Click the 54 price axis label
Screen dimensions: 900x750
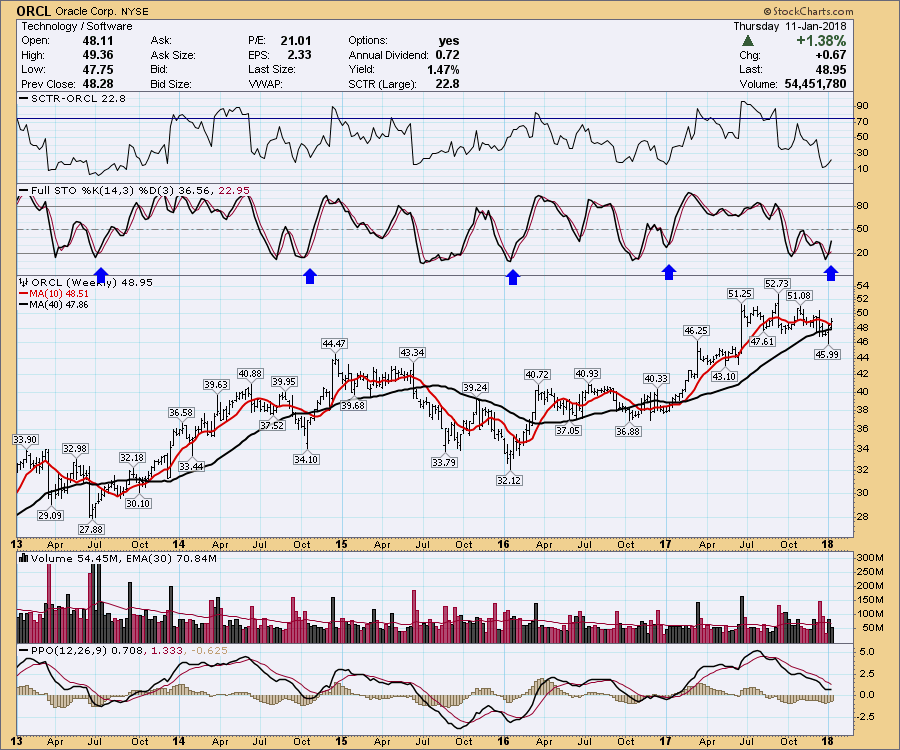click(863, 286)
